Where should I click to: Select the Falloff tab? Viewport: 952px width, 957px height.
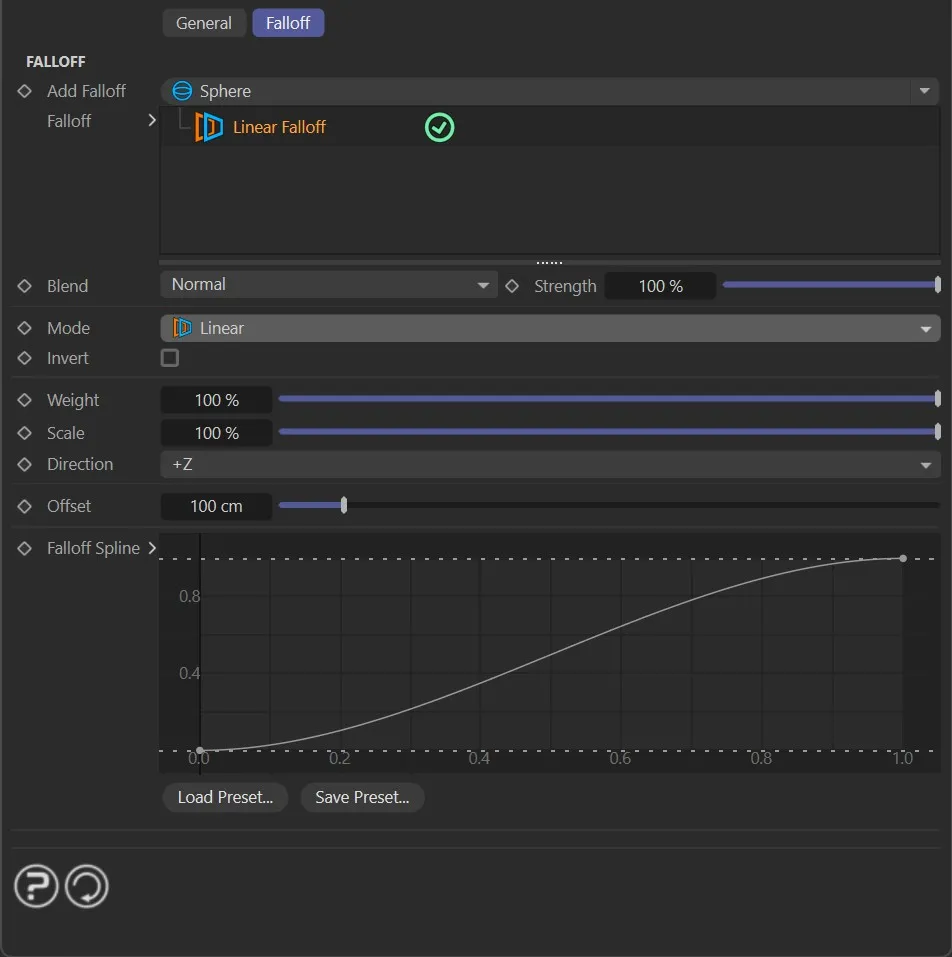pyautogui.click(x=288, y=23)
